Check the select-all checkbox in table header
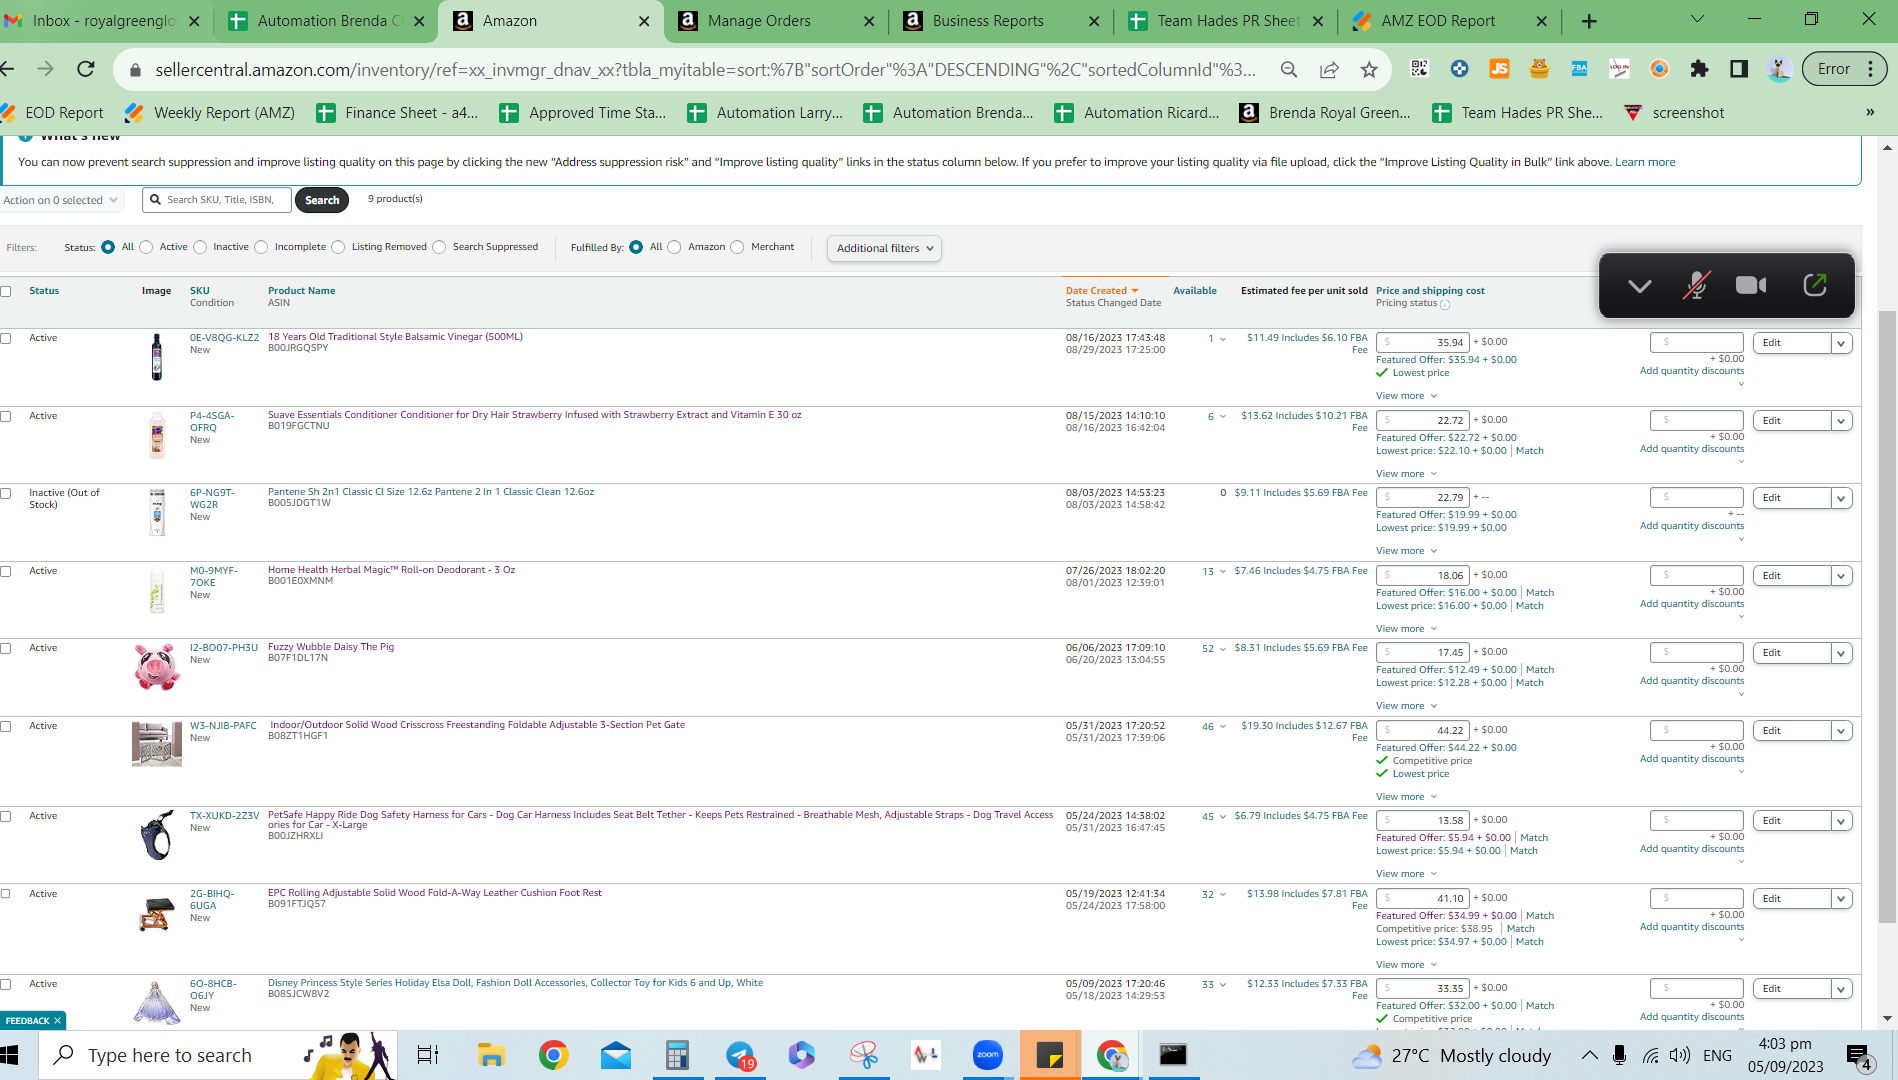 (6, 291)
